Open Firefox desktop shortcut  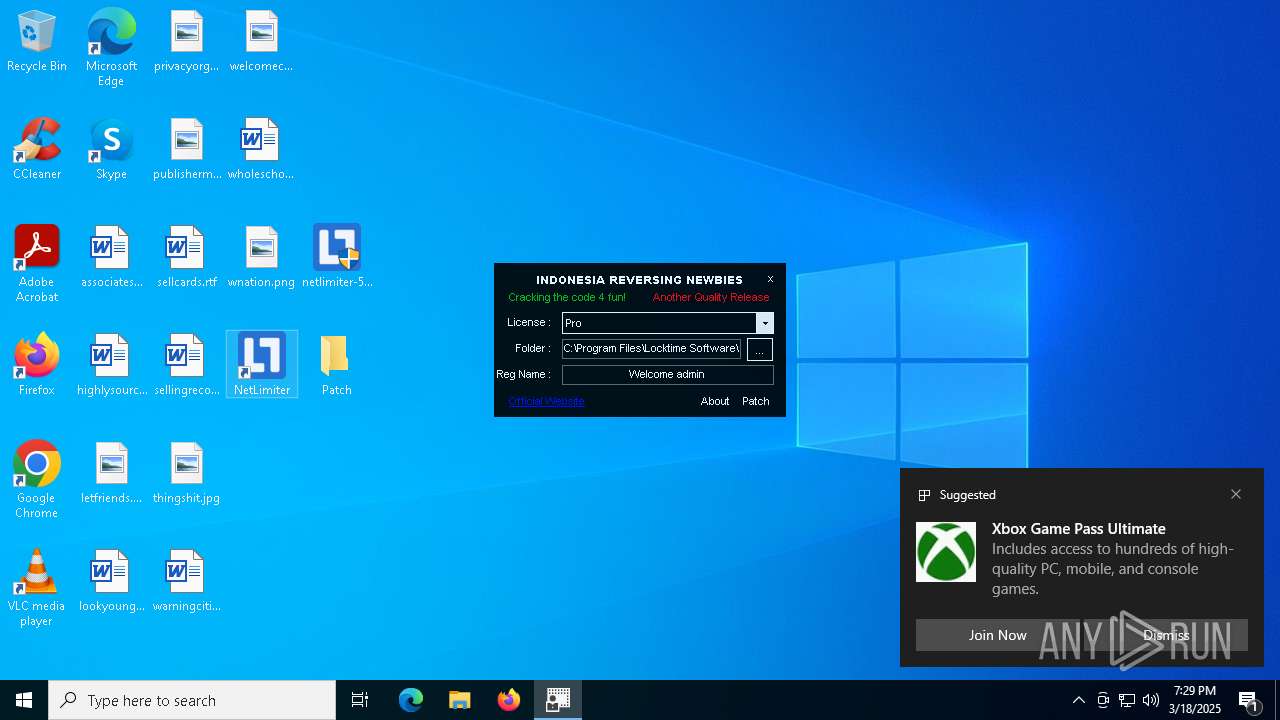pos(37,366)
